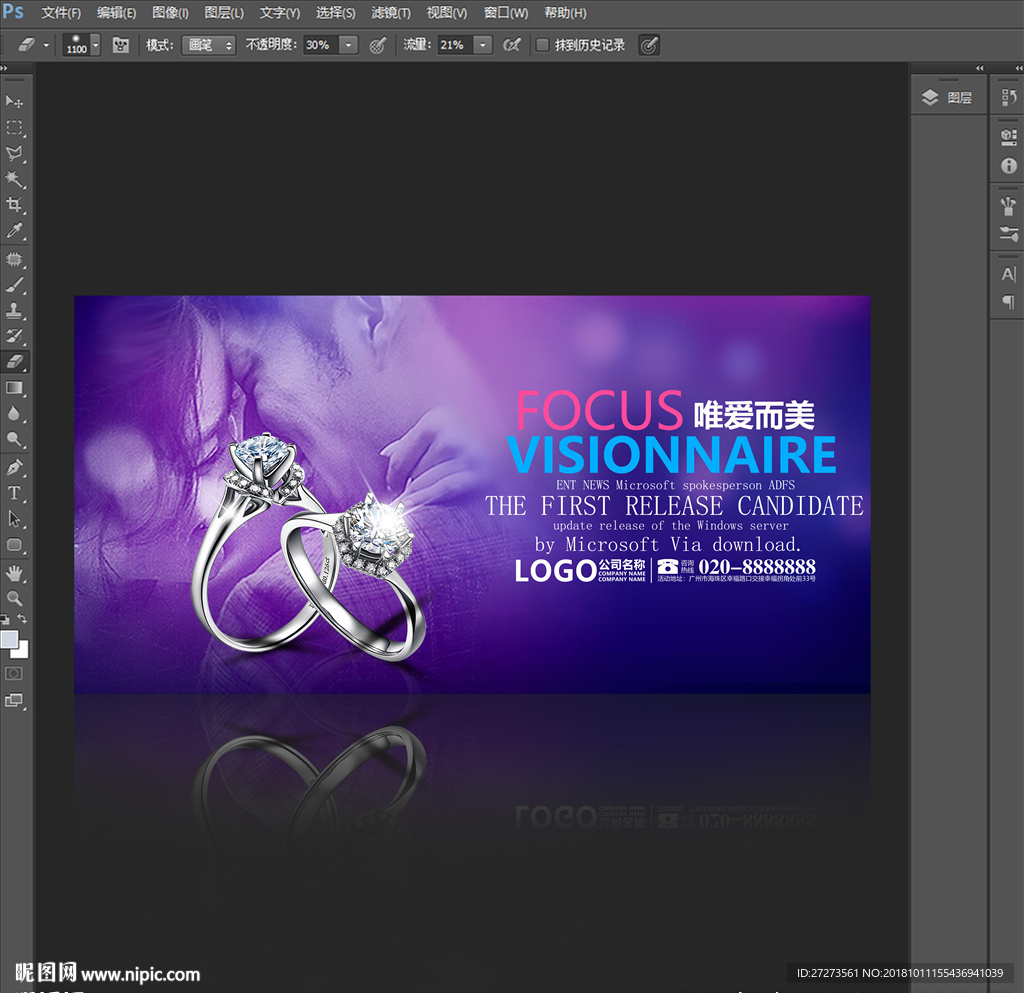This screenshot has width=1024, height=993.
Task: Enable the 抹到历史记录 checkbox
Action: coord(542,45)
